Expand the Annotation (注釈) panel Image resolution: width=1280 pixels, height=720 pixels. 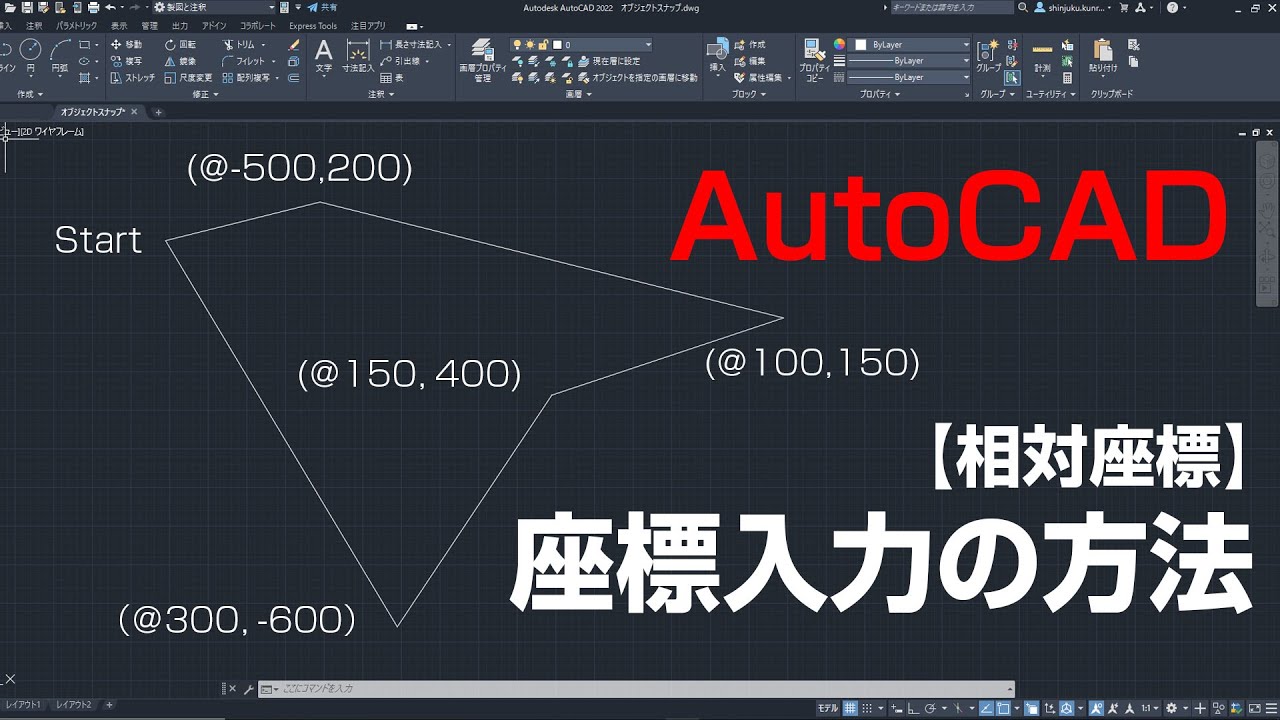(x=380, y=94)
